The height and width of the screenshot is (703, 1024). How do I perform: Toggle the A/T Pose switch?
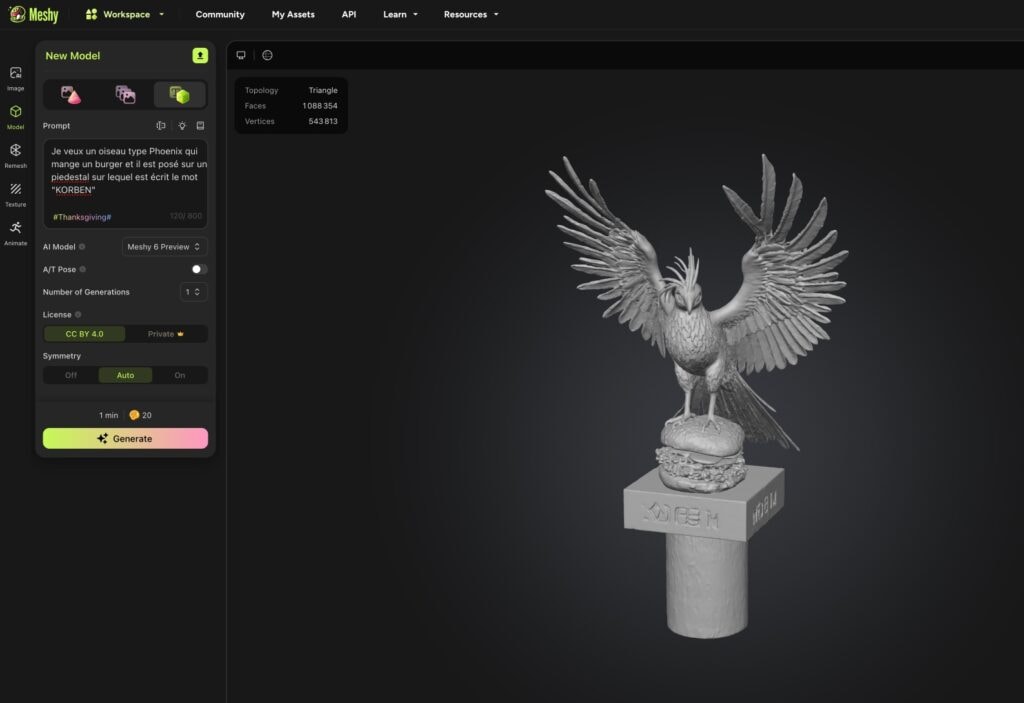[x=199, y=269]
